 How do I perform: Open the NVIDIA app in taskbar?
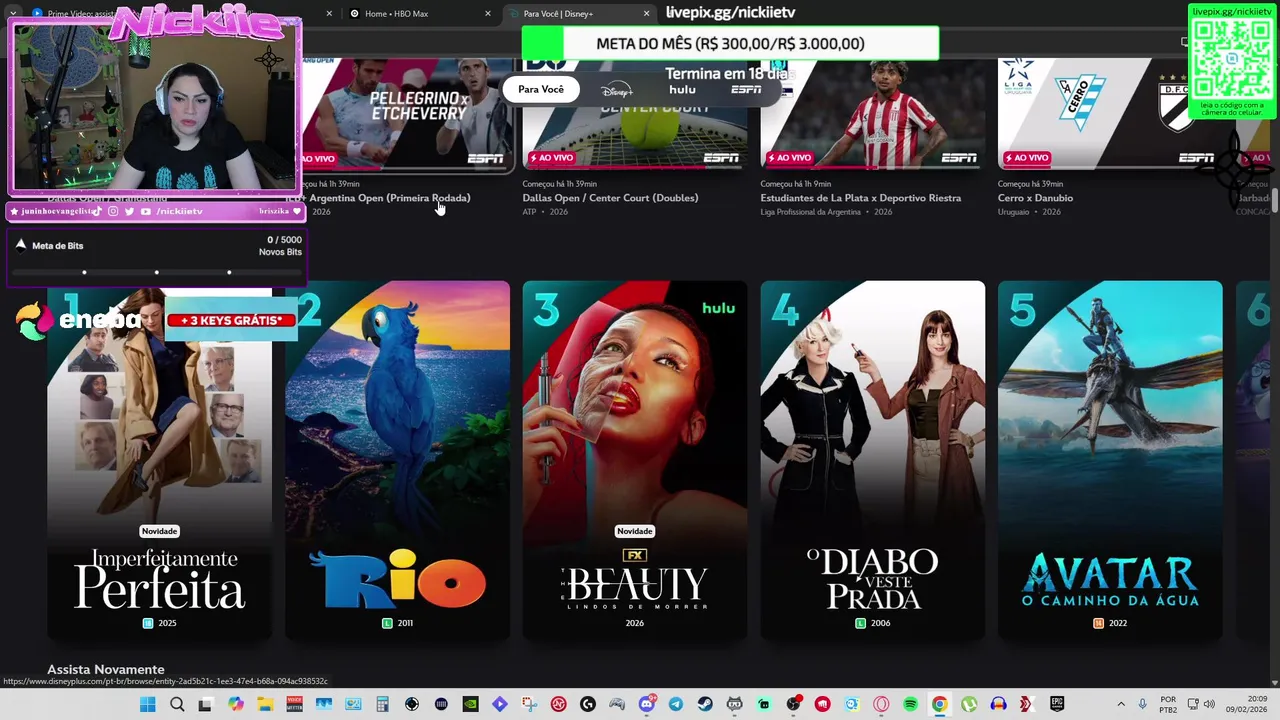(x=470, y=704)
